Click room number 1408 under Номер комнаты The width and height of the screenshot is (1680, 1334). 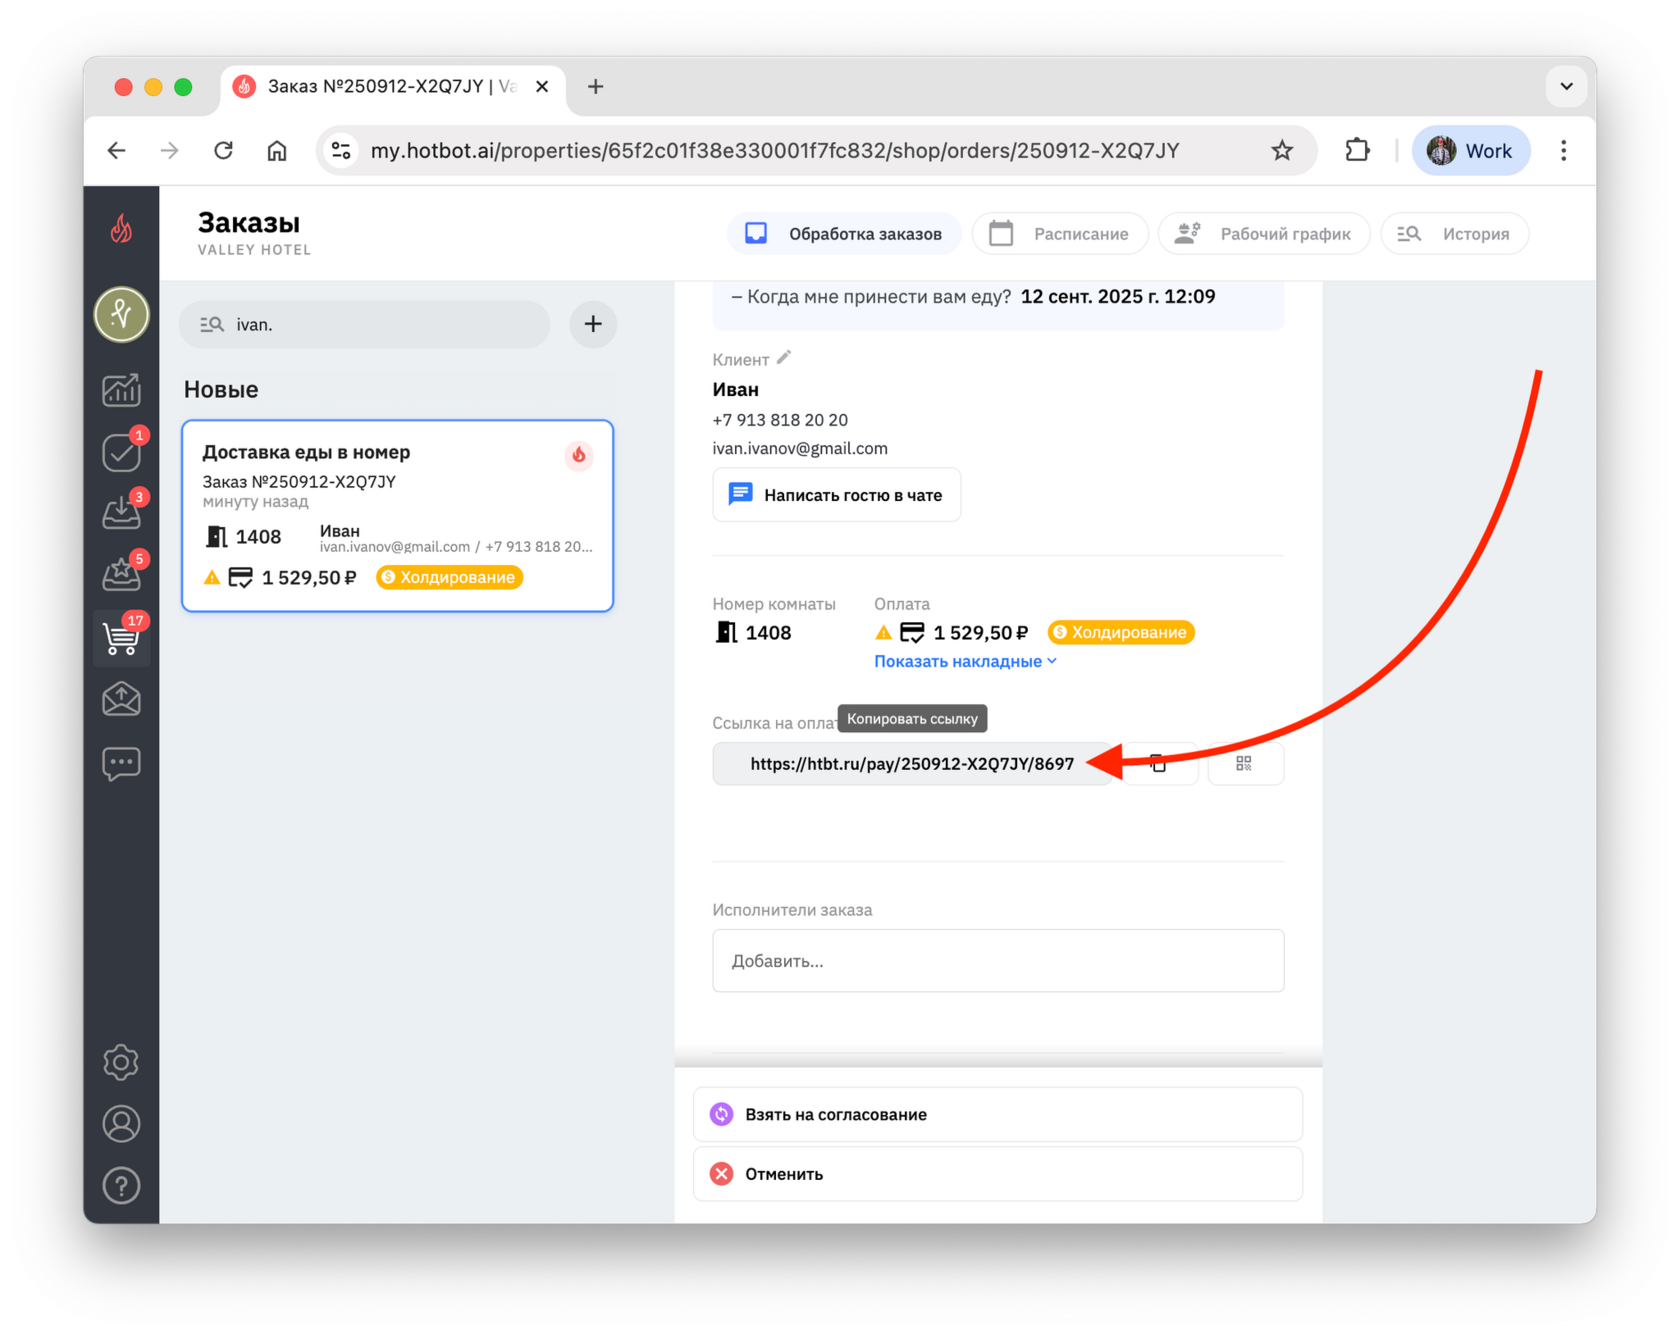768,633
